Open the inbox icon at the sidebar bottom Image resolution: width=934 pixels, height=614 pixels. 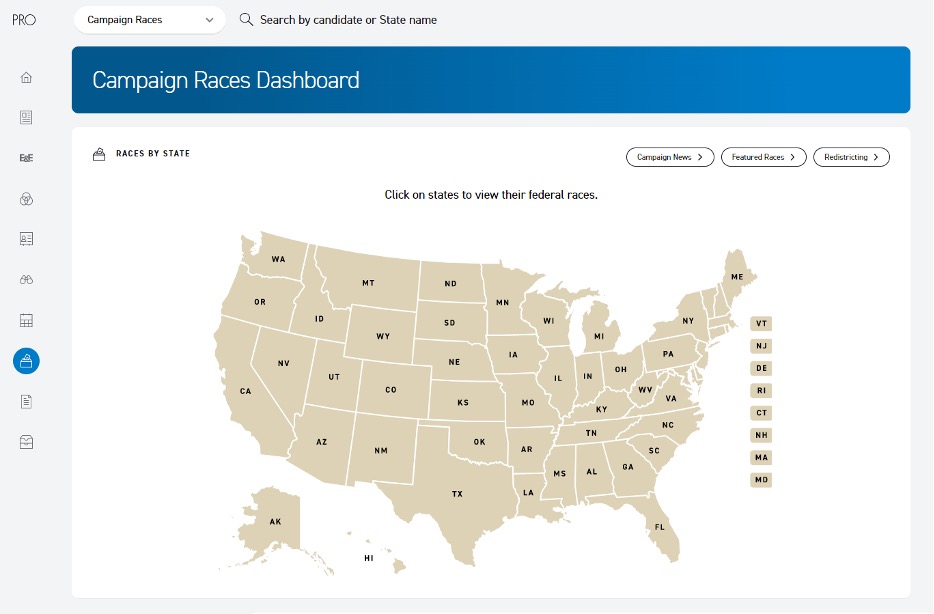25,441
